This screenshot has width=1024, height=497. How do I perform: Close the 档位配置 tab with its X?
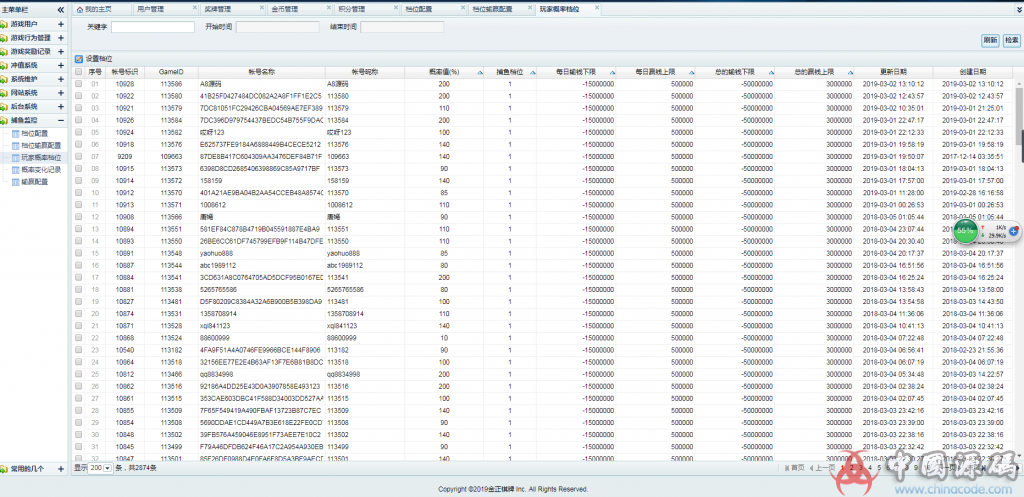click(x=462, y=8)
